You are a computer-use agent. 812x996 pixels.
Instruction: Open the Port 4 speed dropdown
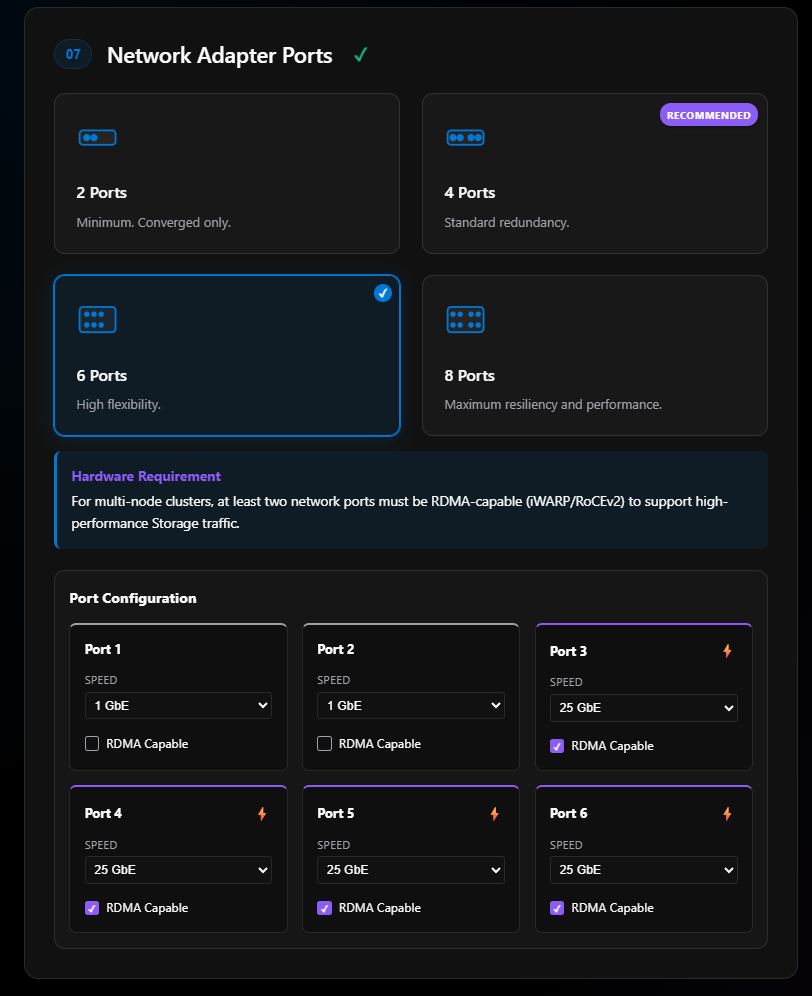coord(178,870)
